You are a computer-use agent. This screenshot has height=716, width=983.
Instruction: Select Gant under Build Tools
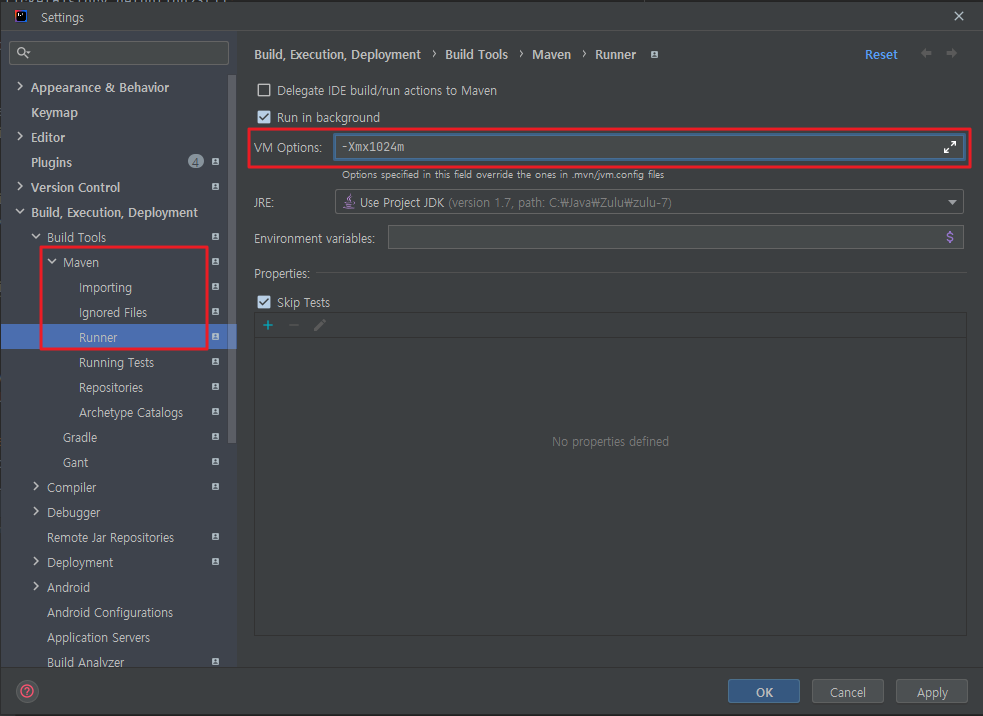click(75, 463)
